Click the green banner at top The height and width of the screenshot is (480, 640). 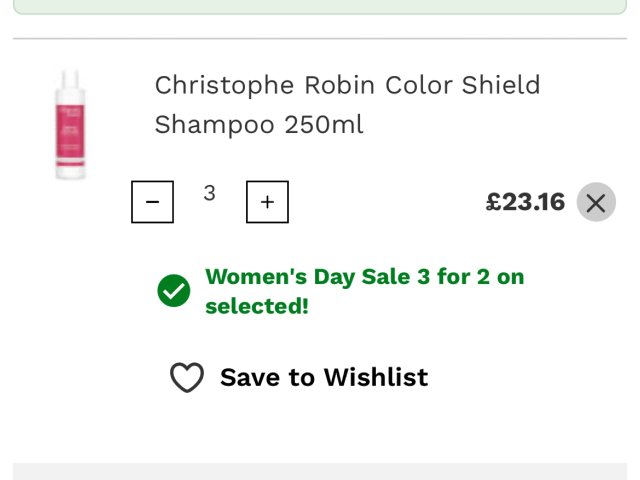320,6
